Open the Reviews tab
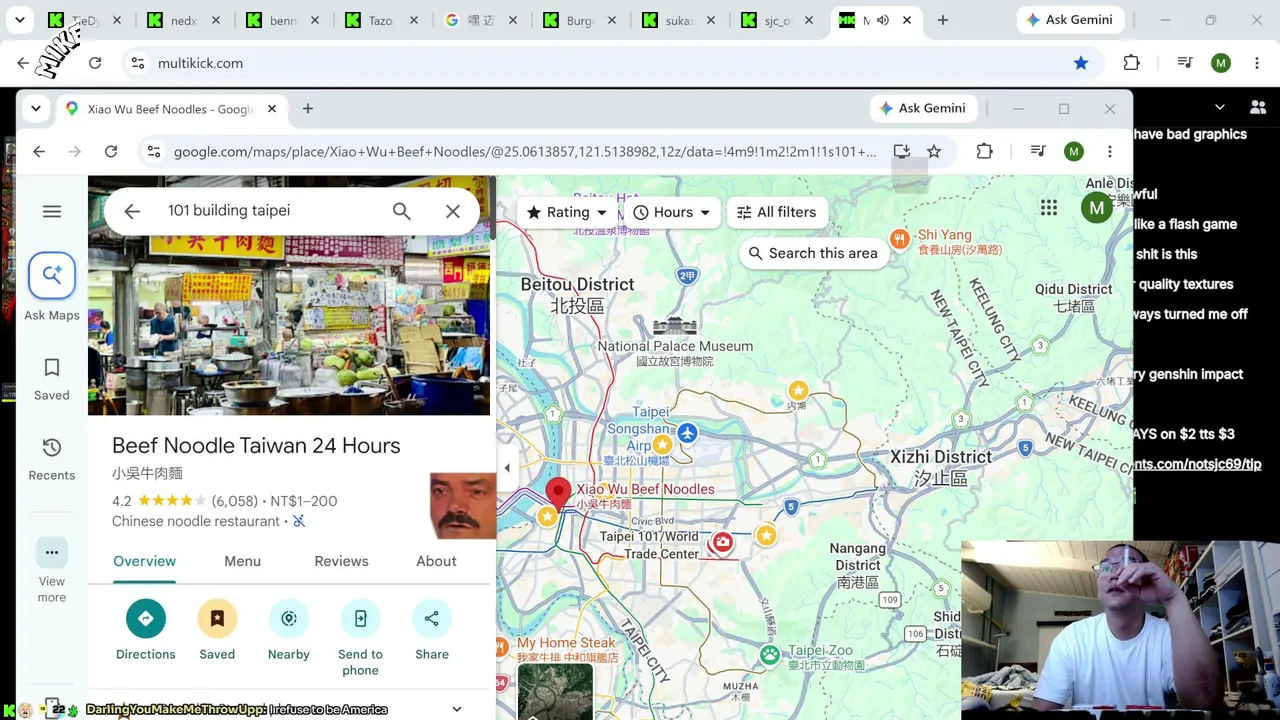 [x=341, y=561]
